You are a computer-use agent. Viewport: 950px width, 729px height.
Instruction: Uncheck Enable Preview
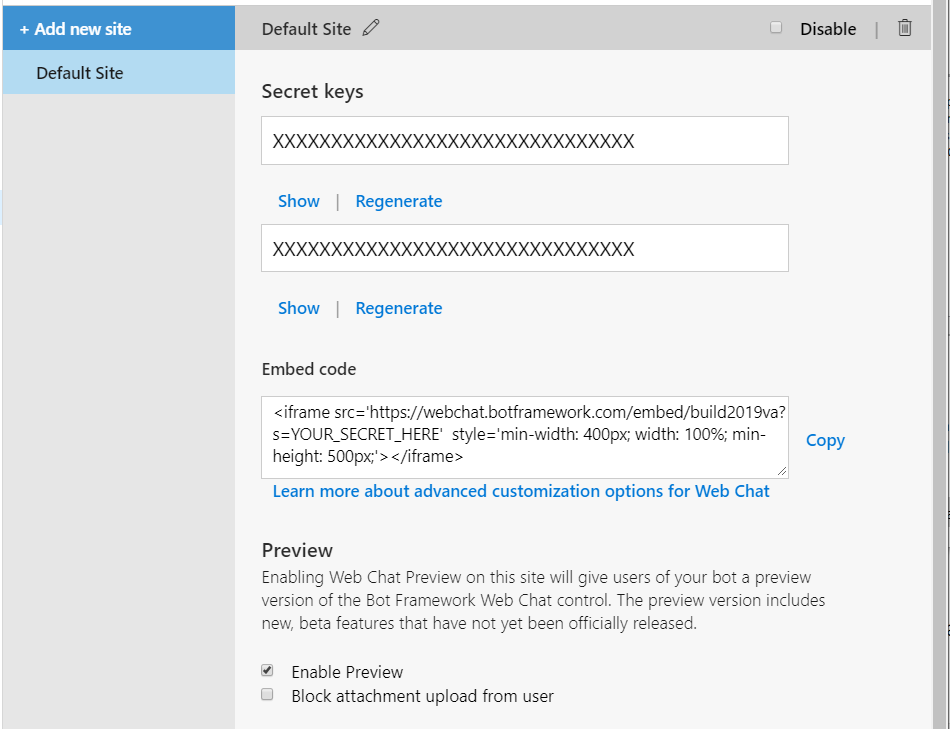tap(267, 671)
